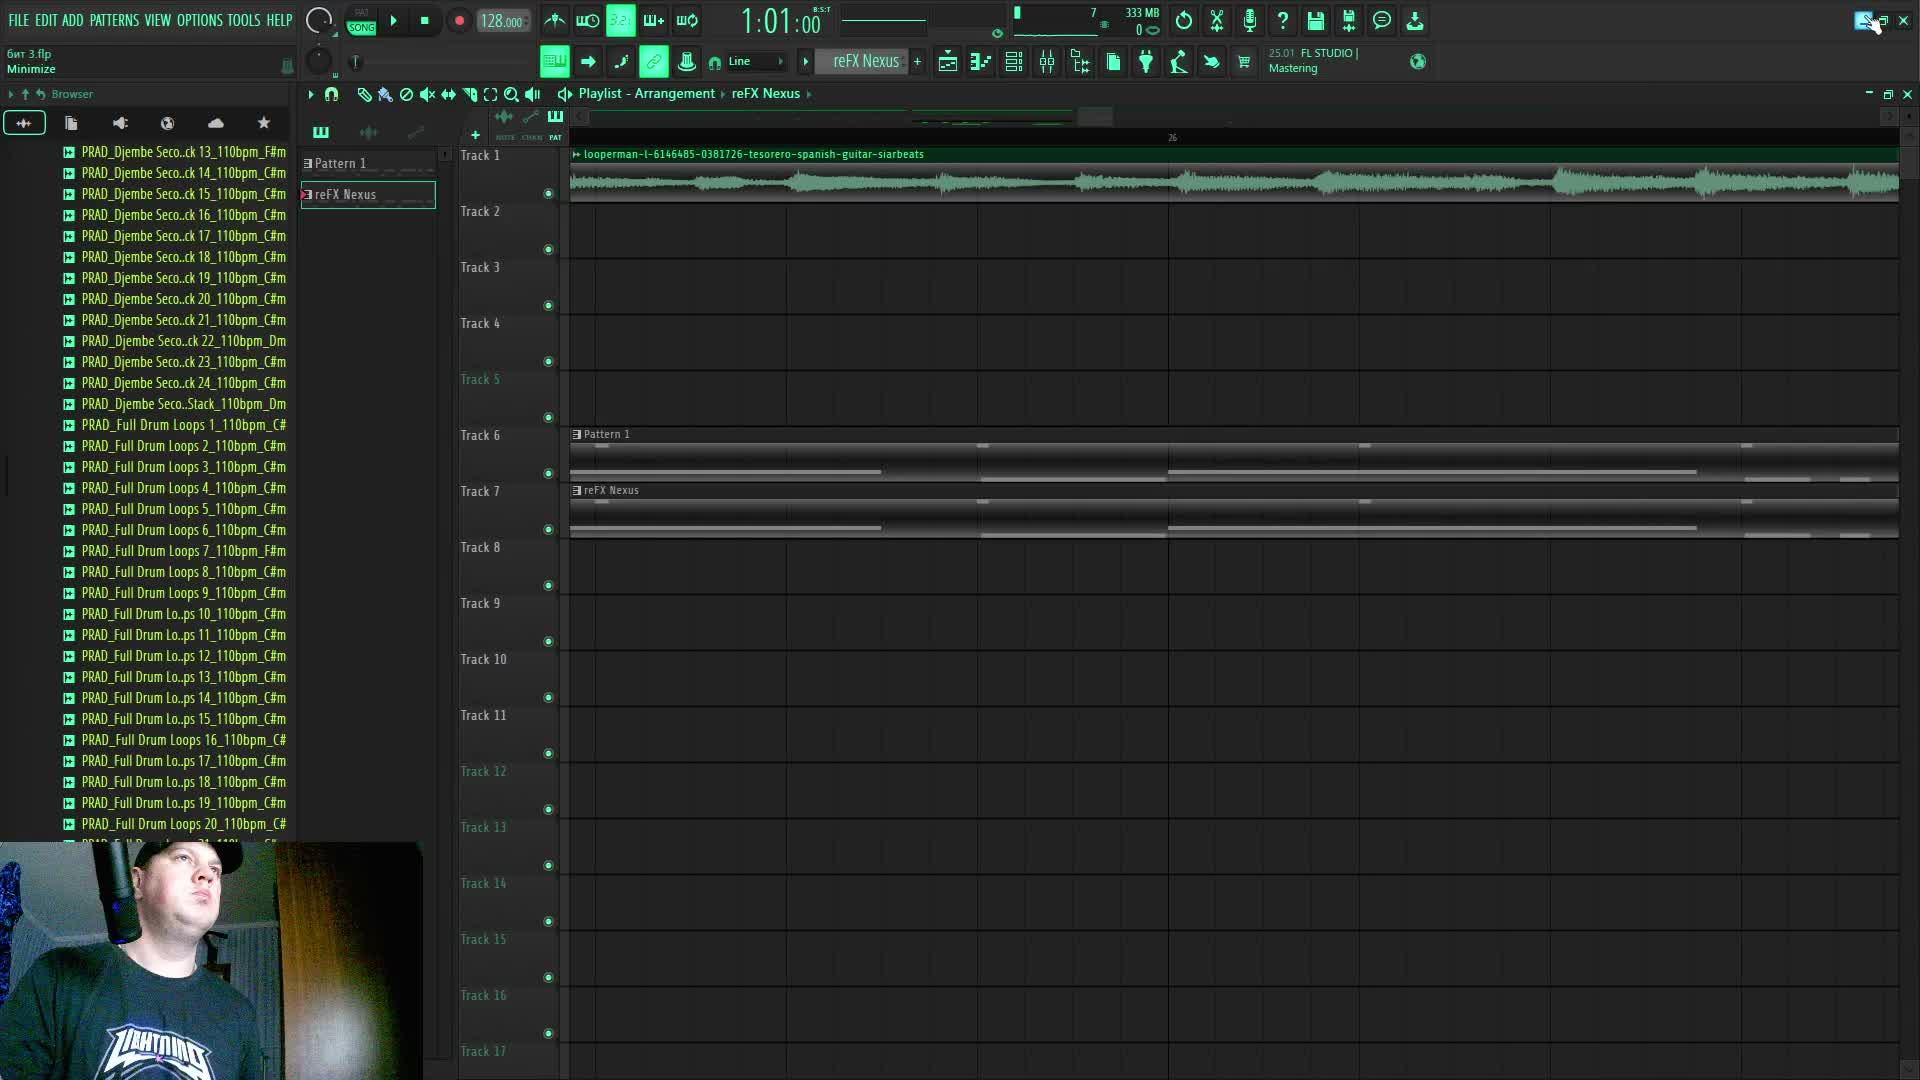Select the Delete tool in playlist

click(x=406, y=94)
